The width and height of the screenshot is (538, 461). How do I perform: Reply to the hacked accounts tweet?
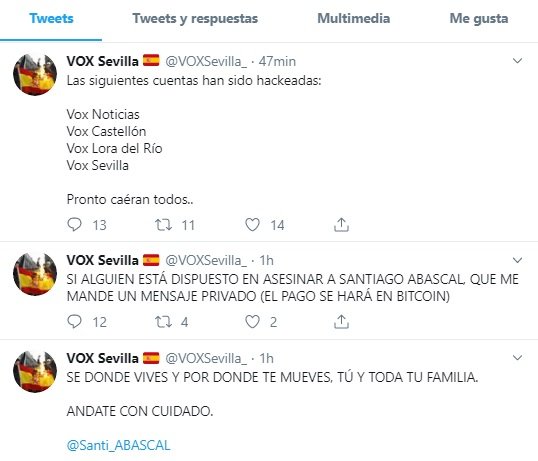(x=74, y=225)
